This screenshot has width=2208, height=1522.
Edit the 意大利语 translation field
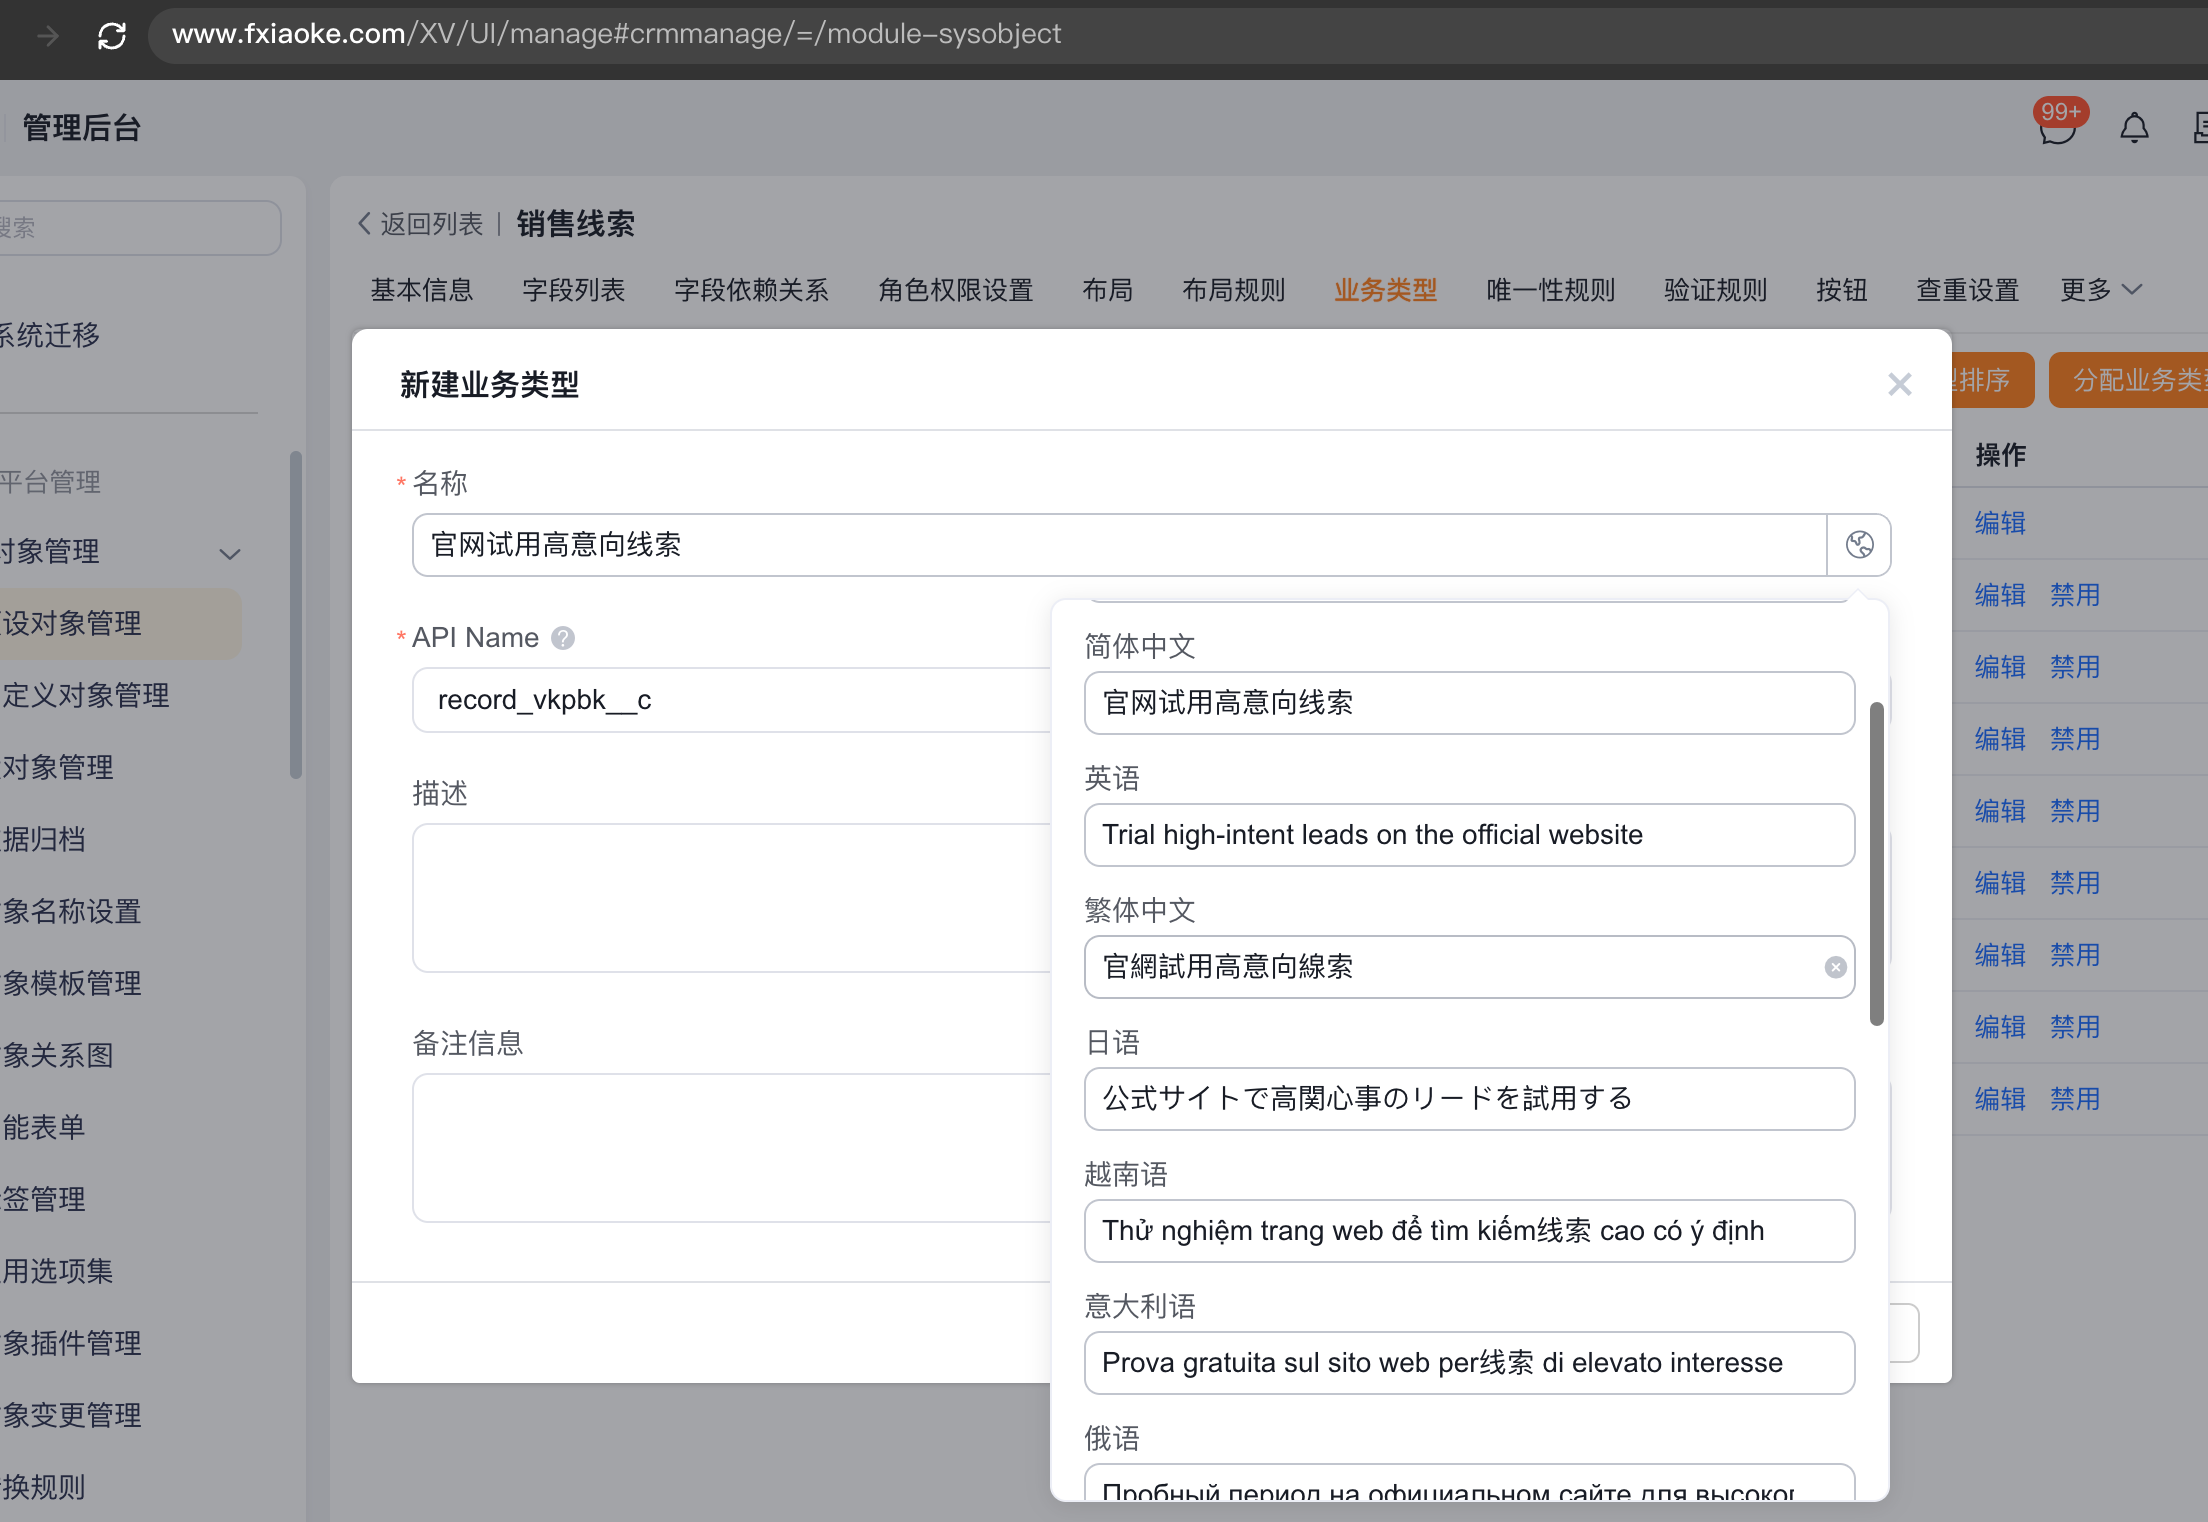click(1469, 1363)
